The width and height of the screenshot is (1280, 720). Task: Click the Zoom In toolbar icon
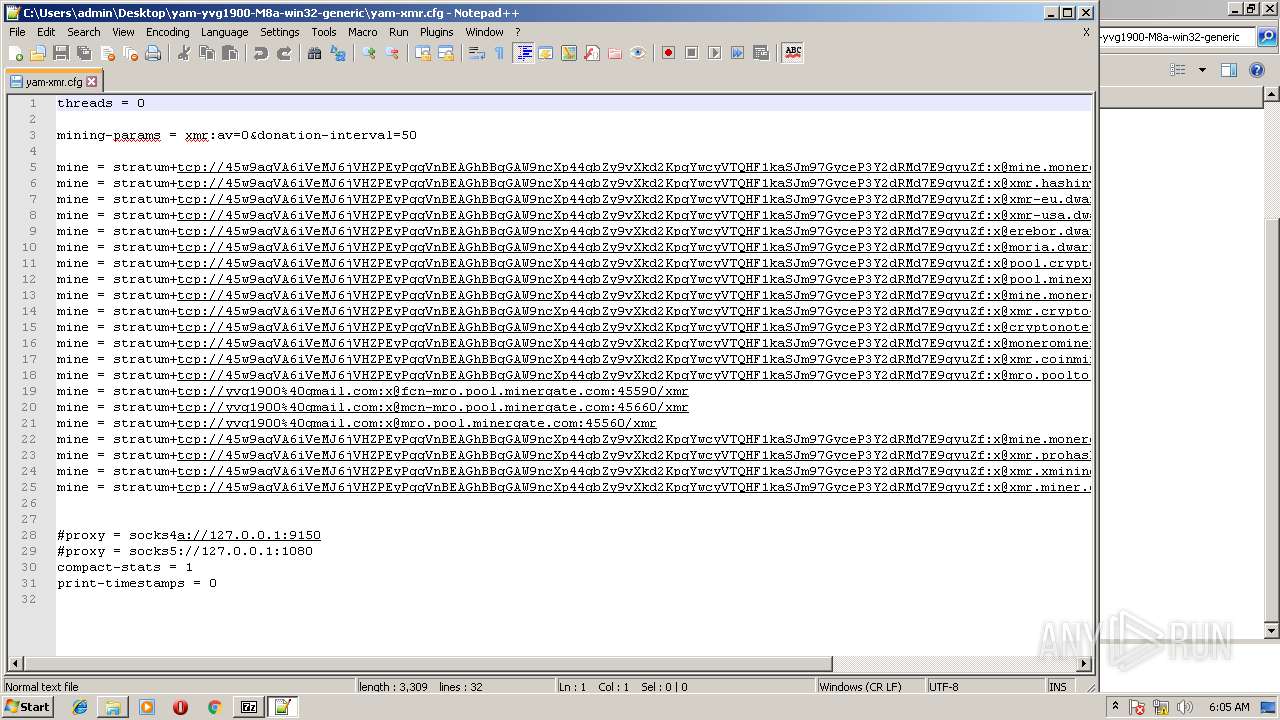369,53
